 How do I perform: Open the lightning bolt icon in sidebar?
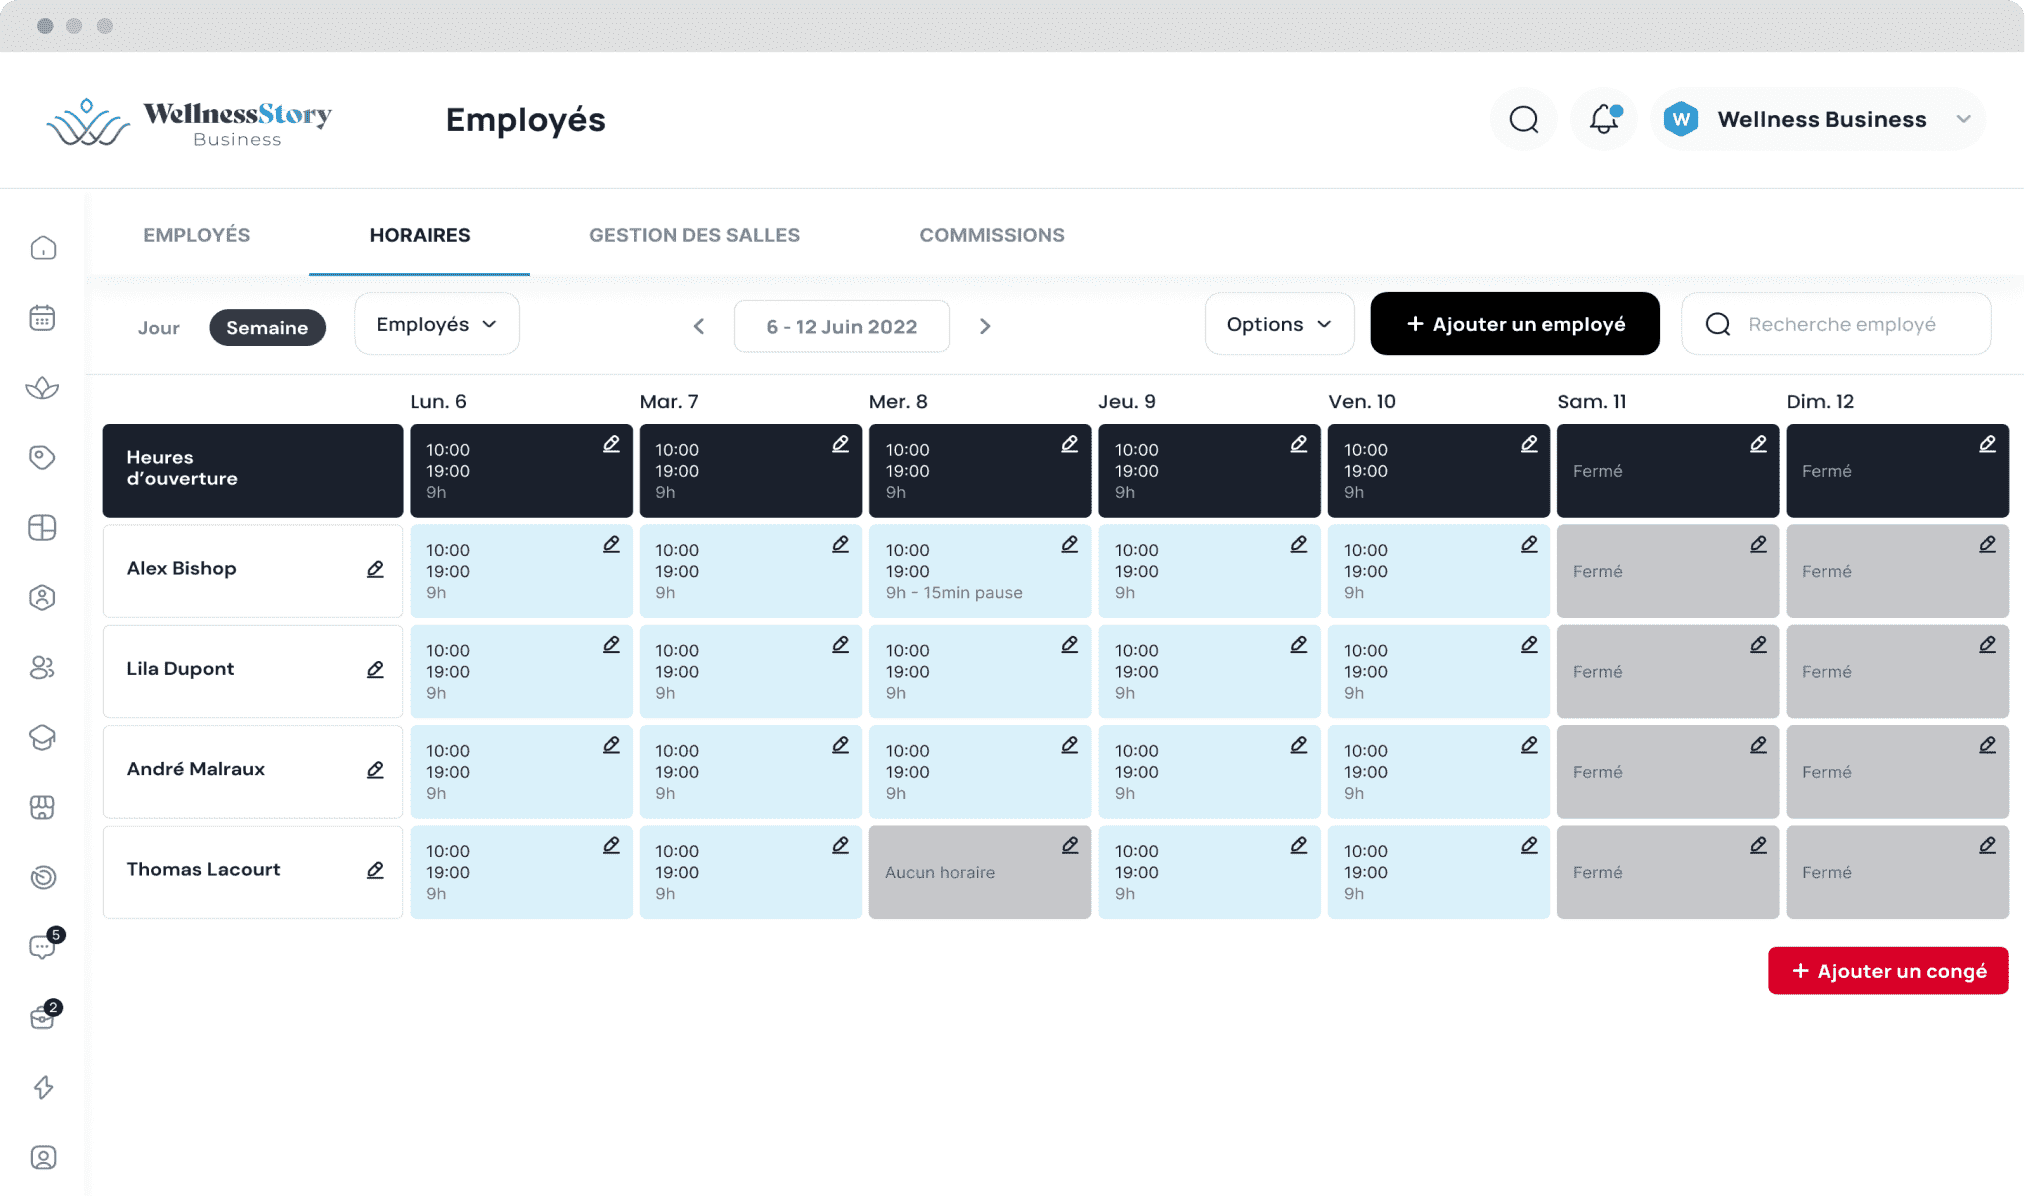43,1087
